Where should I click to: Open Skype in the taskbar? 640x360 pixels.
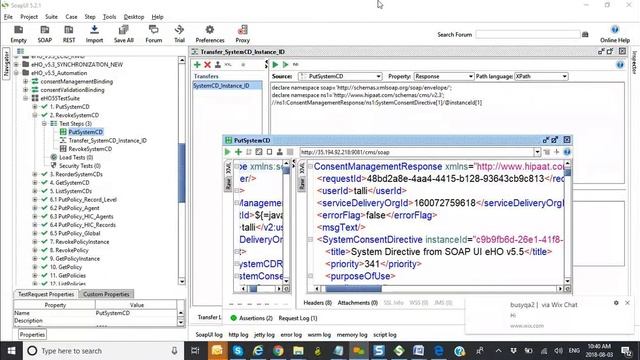(x=238, y=351)
